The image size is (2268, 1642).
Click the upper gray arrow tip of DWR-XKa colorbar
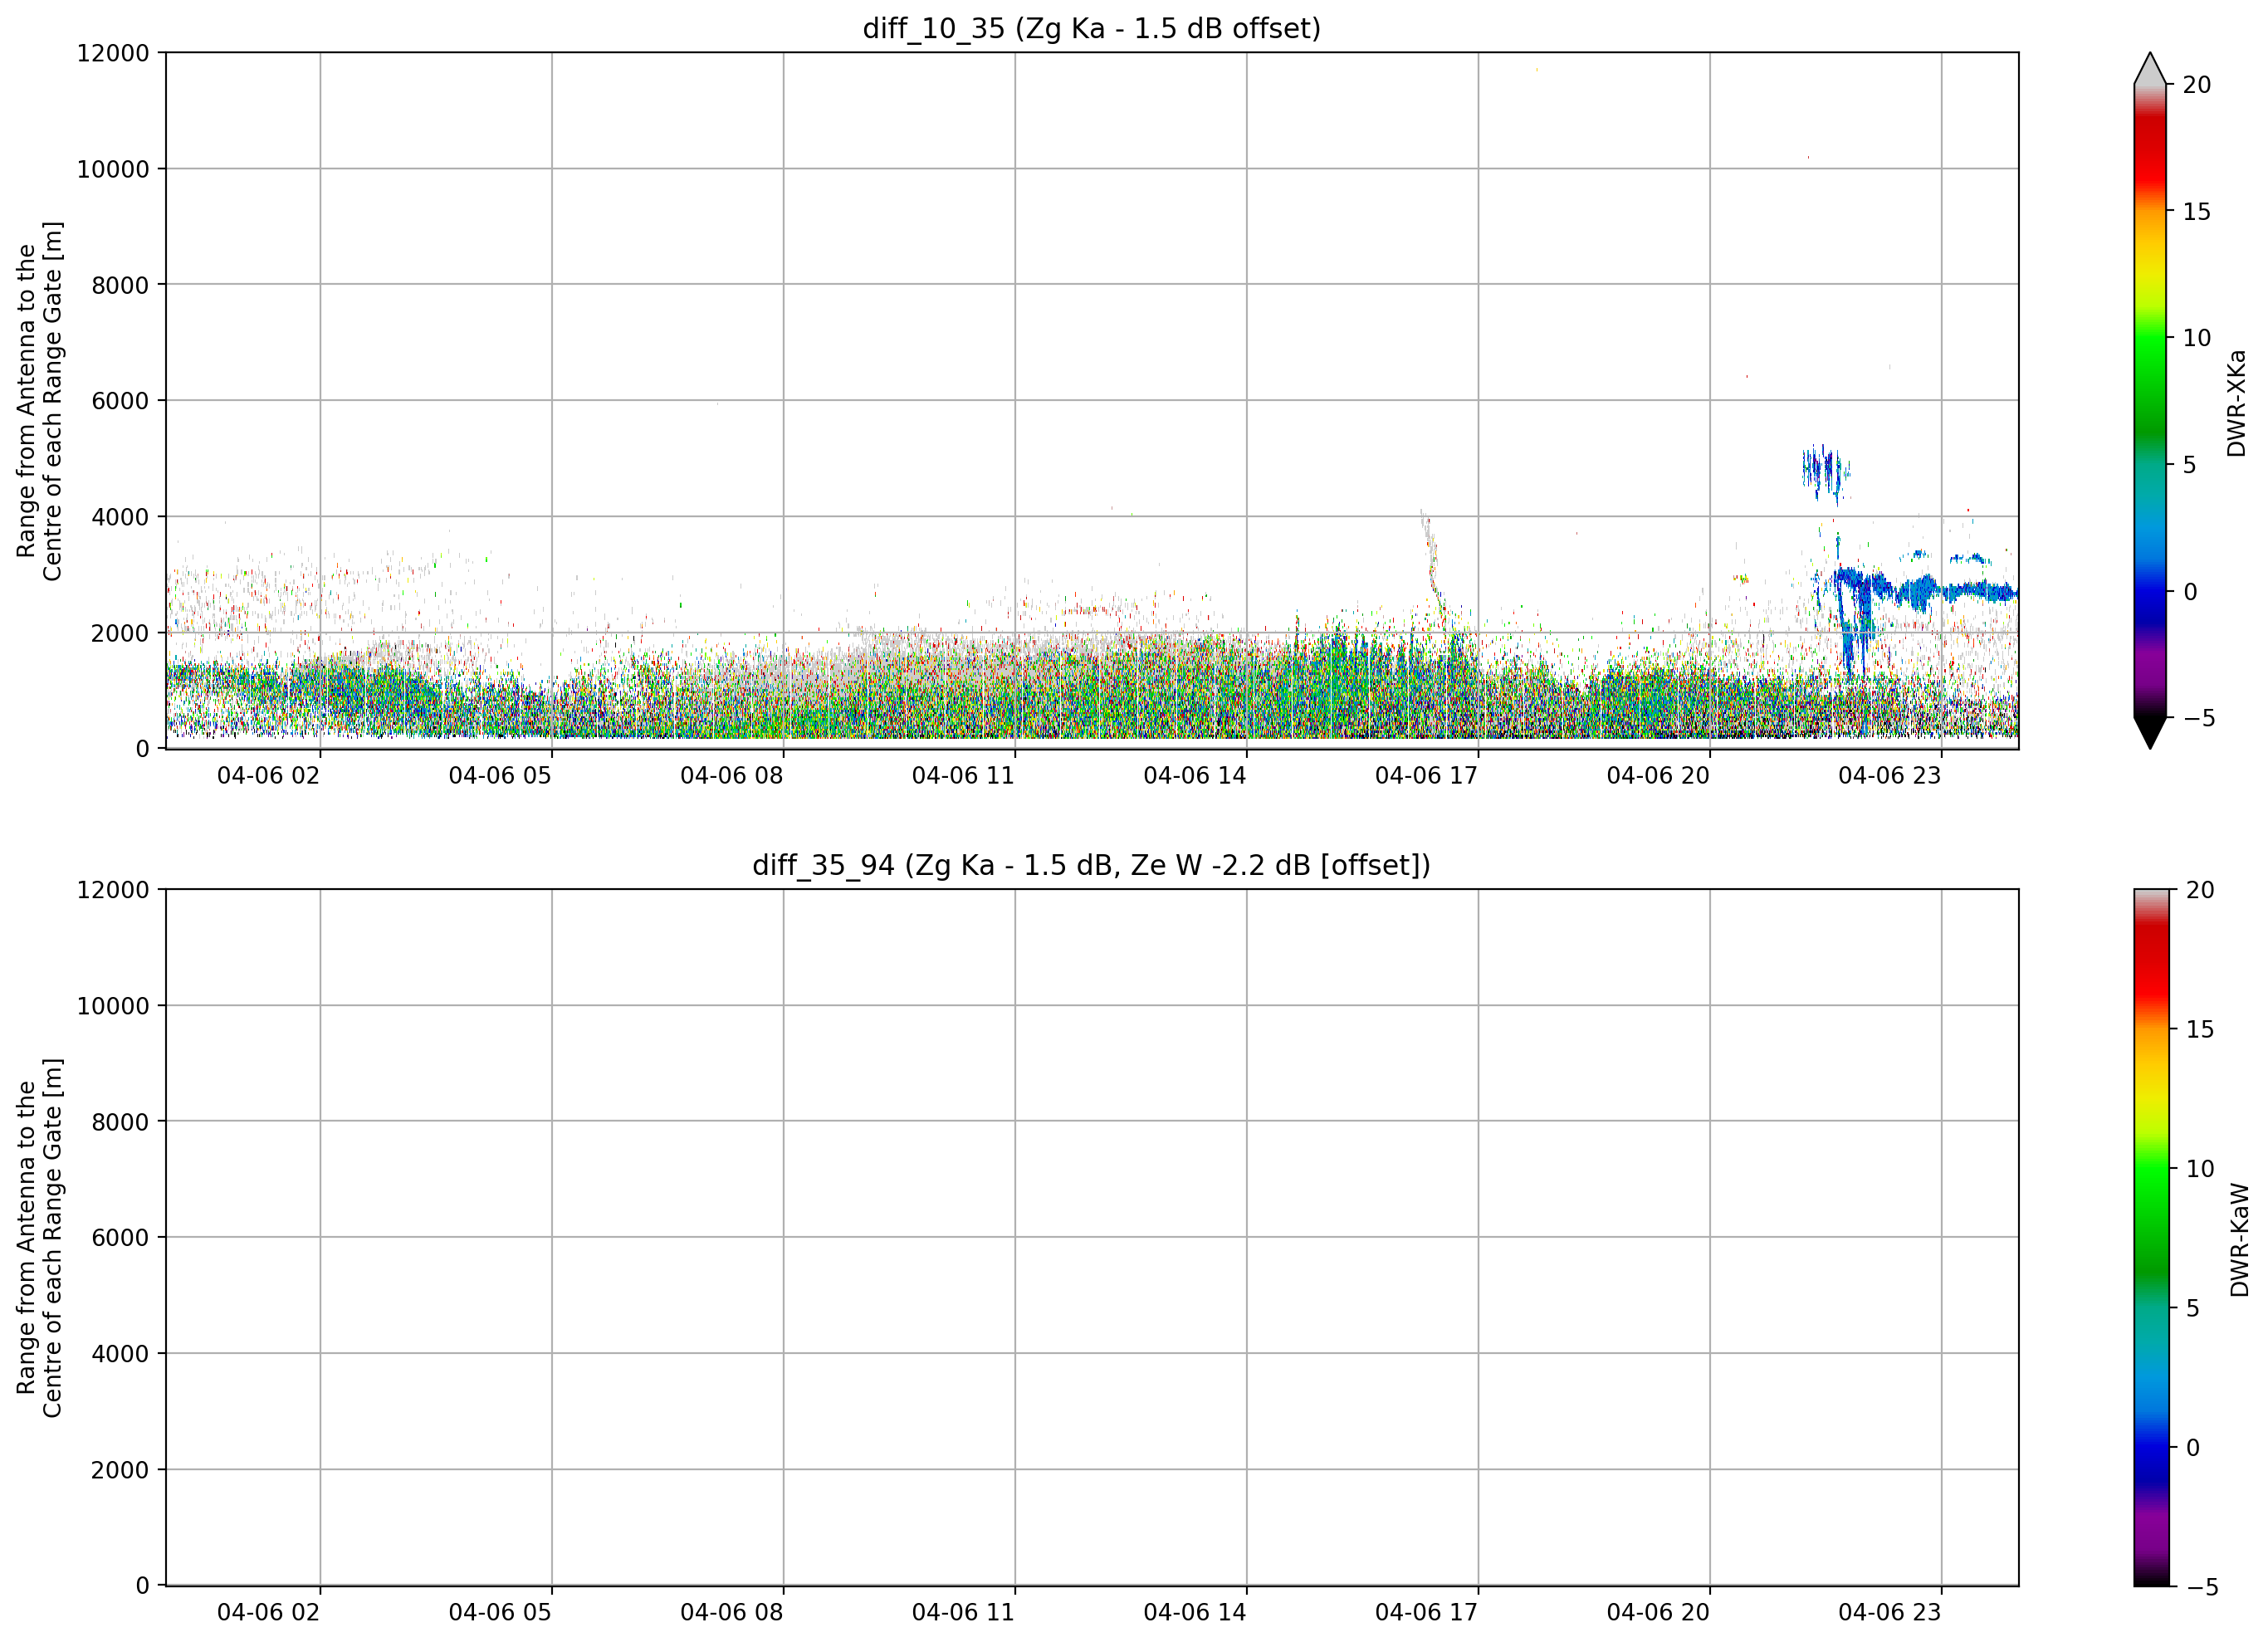pos(2150,68)
